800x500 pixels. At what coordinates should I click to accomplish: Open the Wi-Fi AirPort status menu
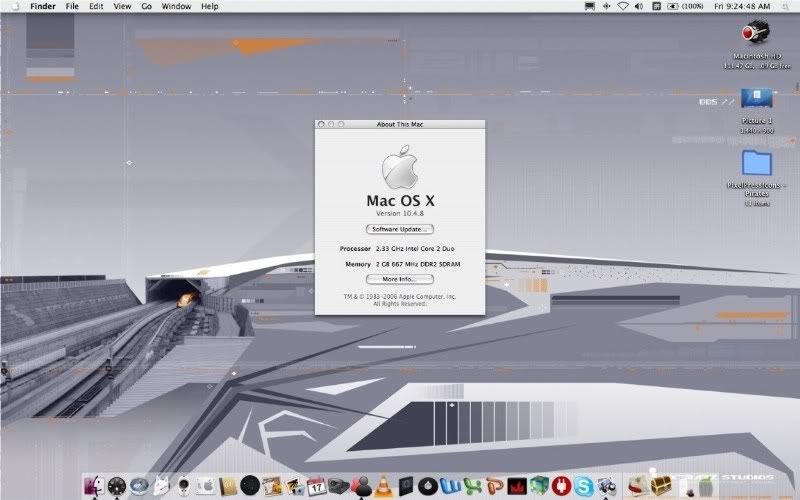(x=622, y=6)
